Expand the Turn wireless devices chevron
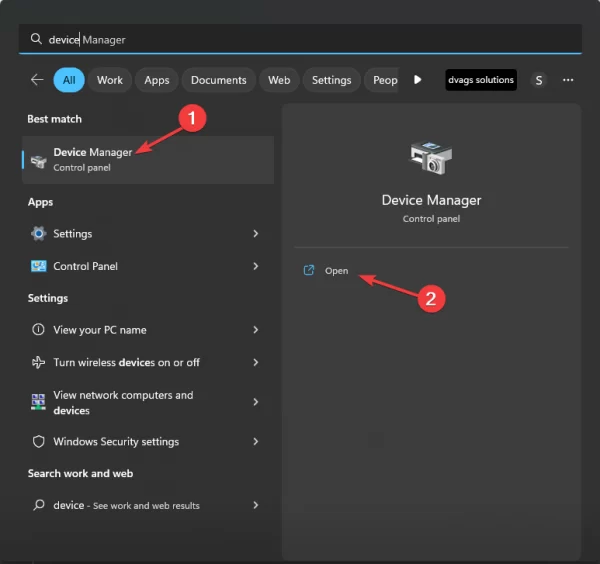600x564 pixels. click(x=256, y=362)
